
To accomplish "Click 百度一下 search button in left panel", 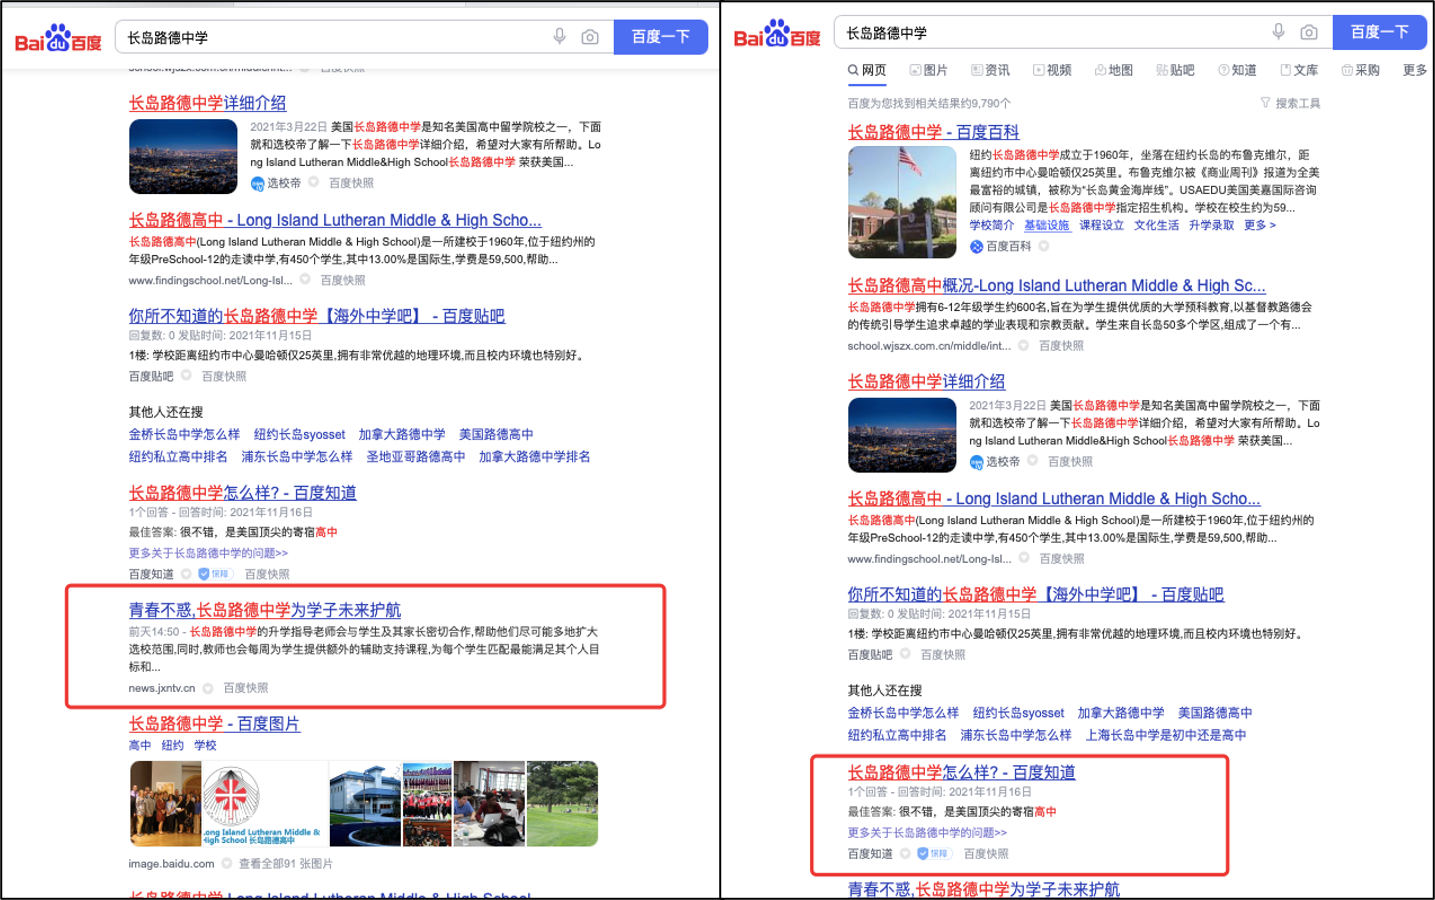I will pos(661,37).
